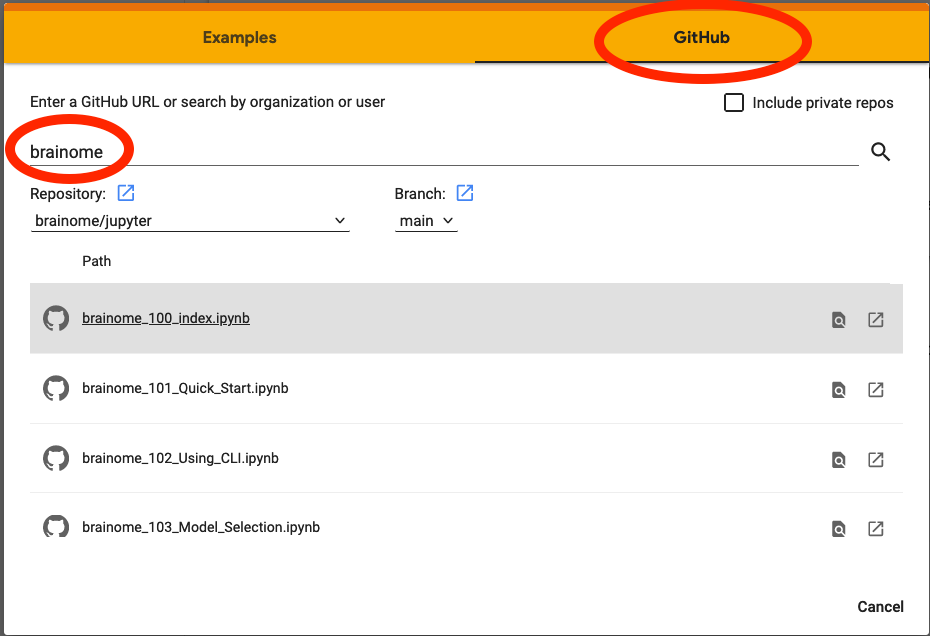Click the Branch: label
The height and width of the screenshot is (636, 930).
(420, 194)
